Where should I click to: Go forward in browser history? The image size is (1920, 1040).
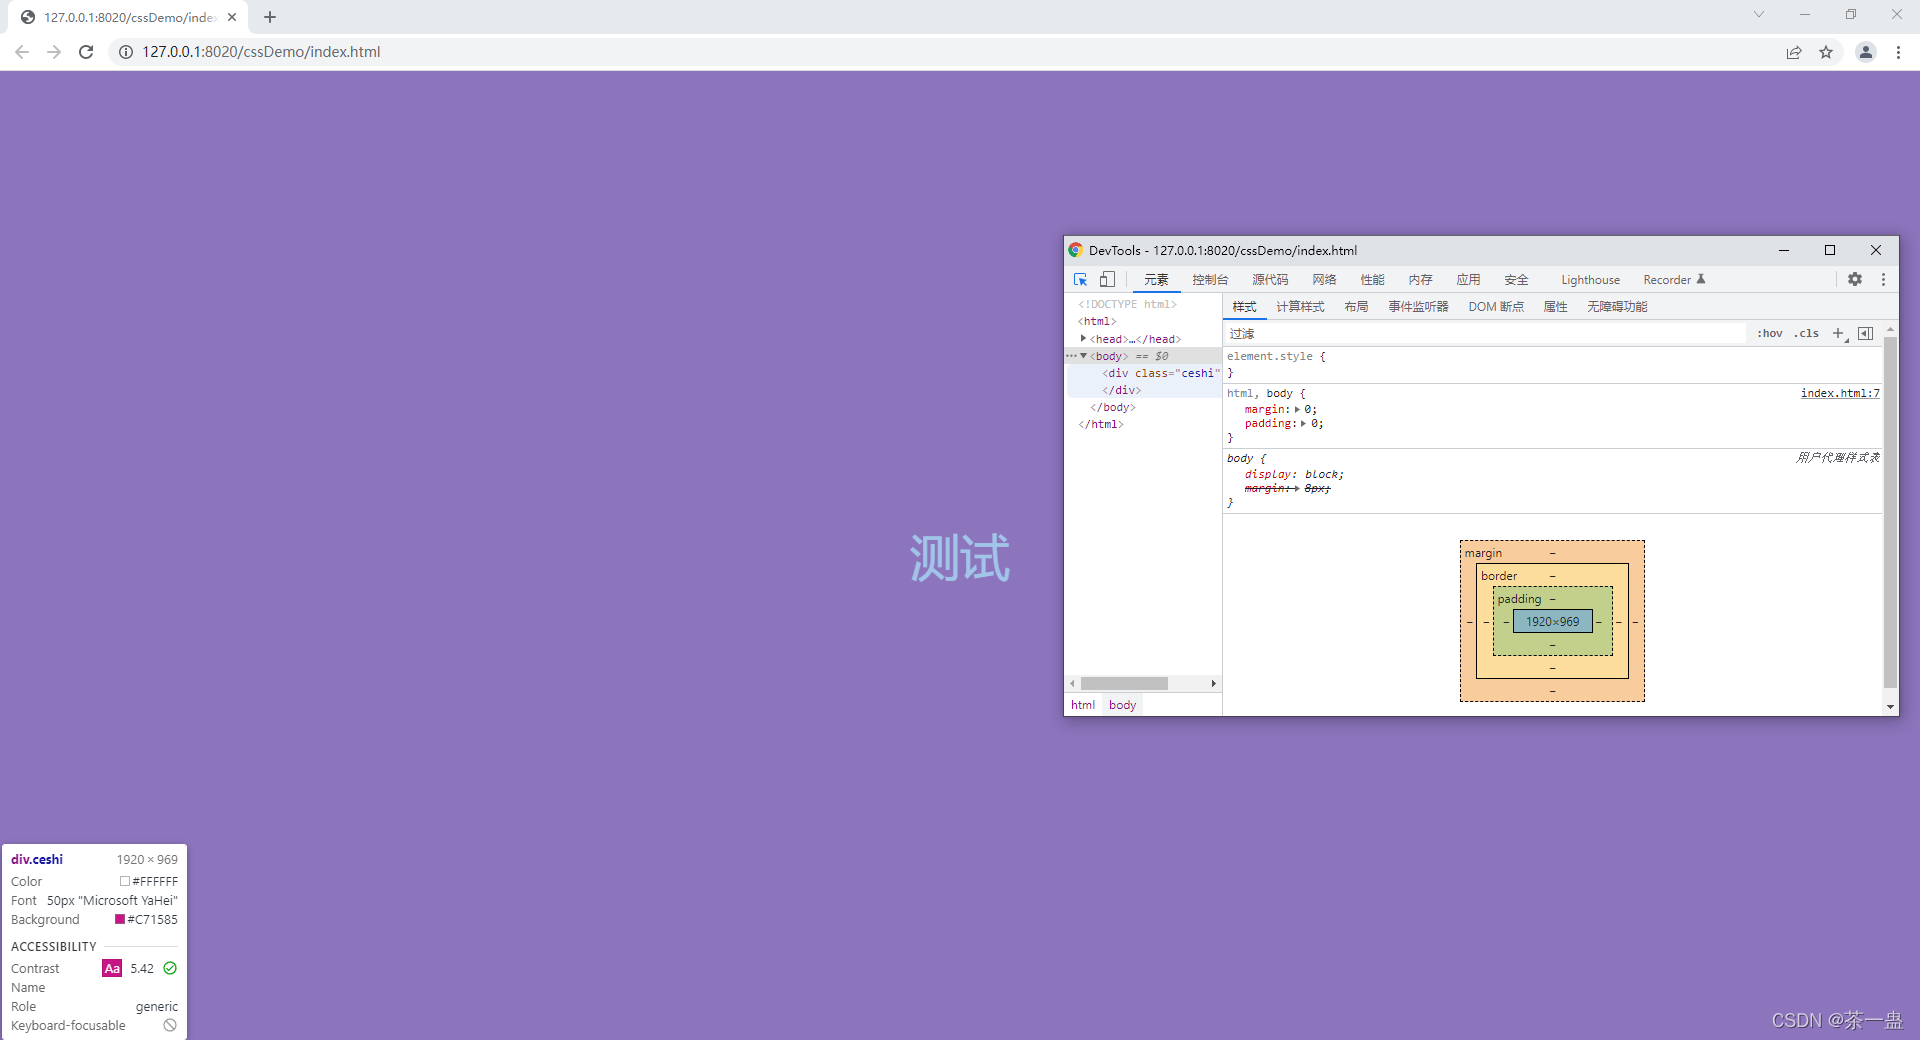(54, 52)
